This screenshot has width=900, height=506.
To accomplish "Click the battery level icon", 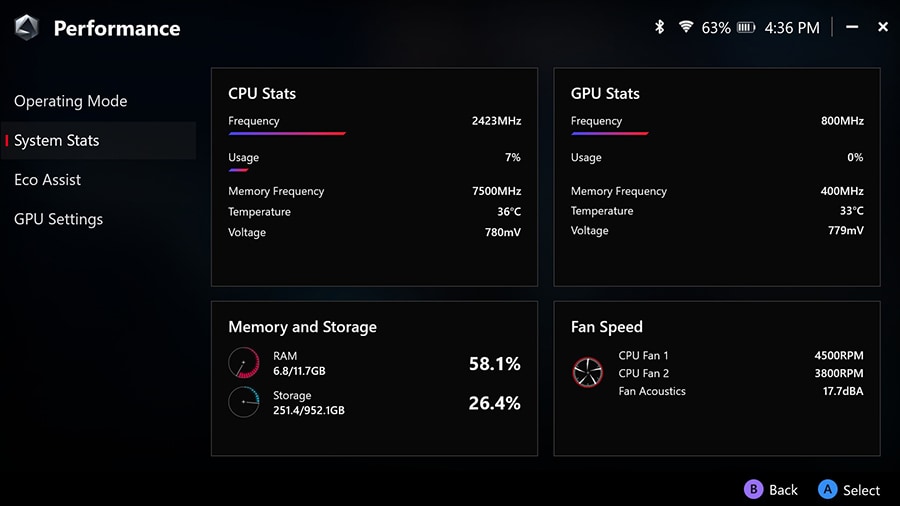I will pos(746,28).
